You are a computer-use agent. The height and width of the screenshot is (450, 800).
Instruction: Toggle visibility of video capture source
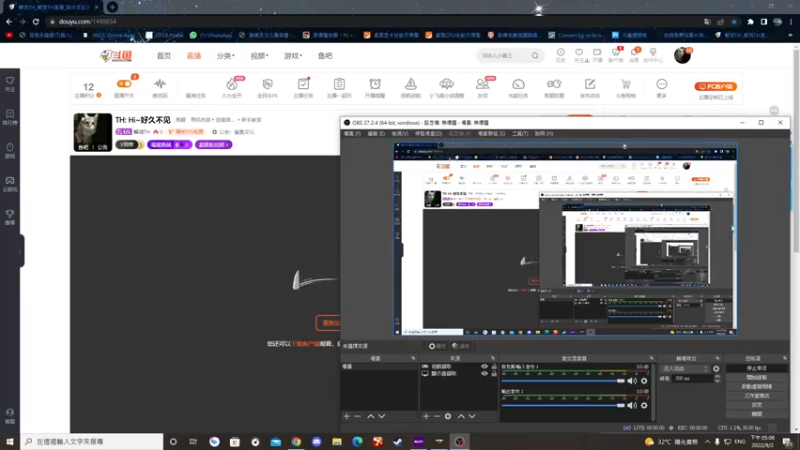[484, 366]
